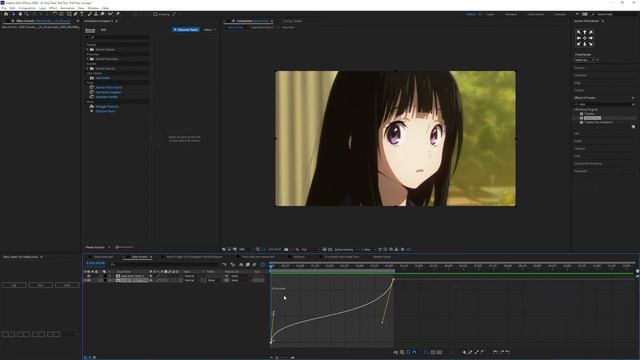Select the Brush tool
Viewport: 640px width, 360px height.
coord(89,14)
